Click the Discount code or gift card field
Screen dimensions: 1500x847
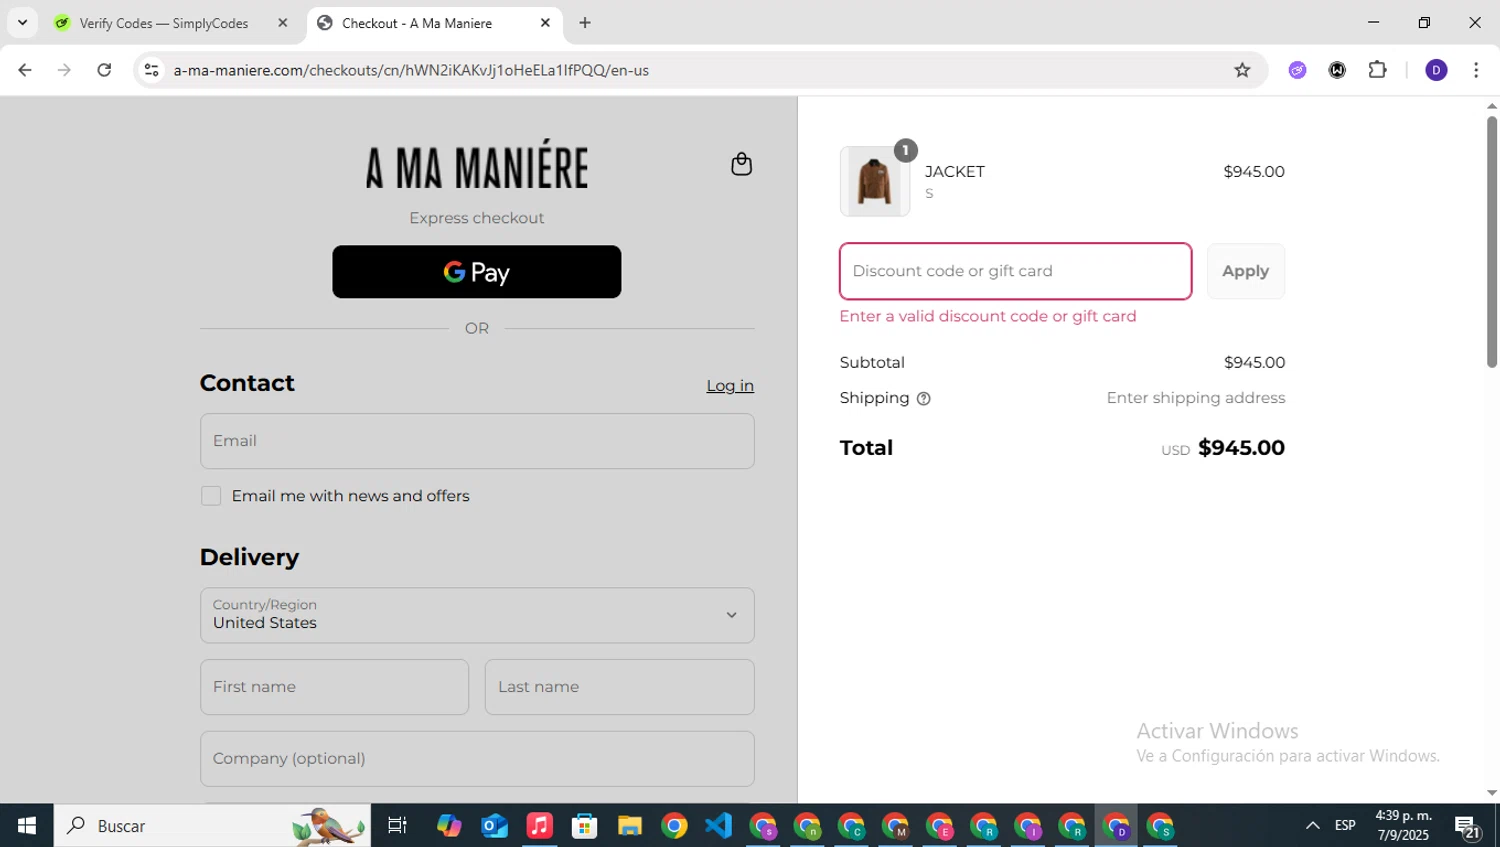click(1015, 271)
